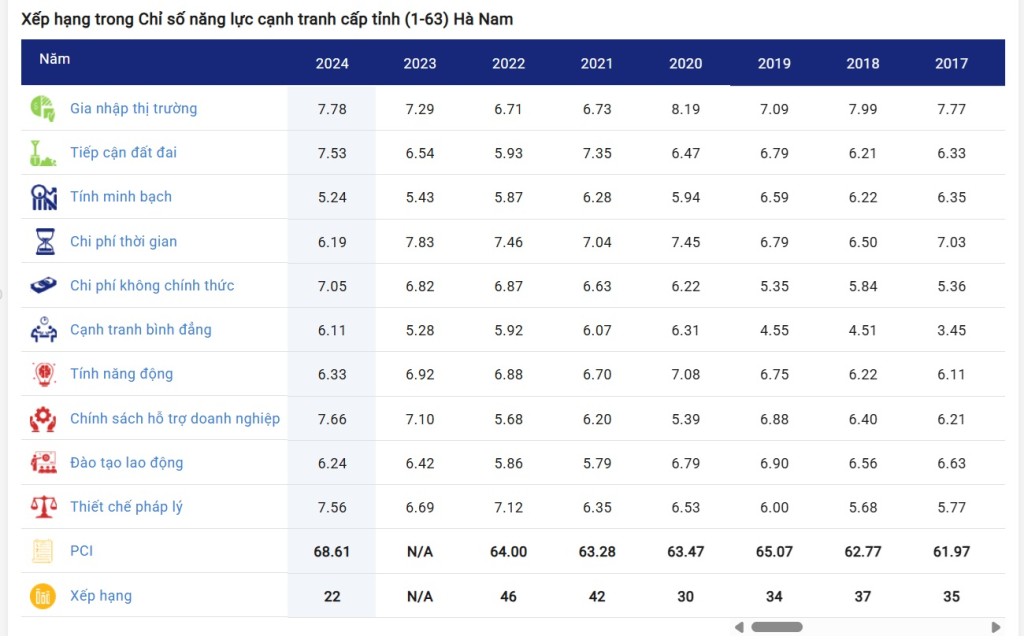
Task: Click the Năm header cell
Action: pos(55,59)
